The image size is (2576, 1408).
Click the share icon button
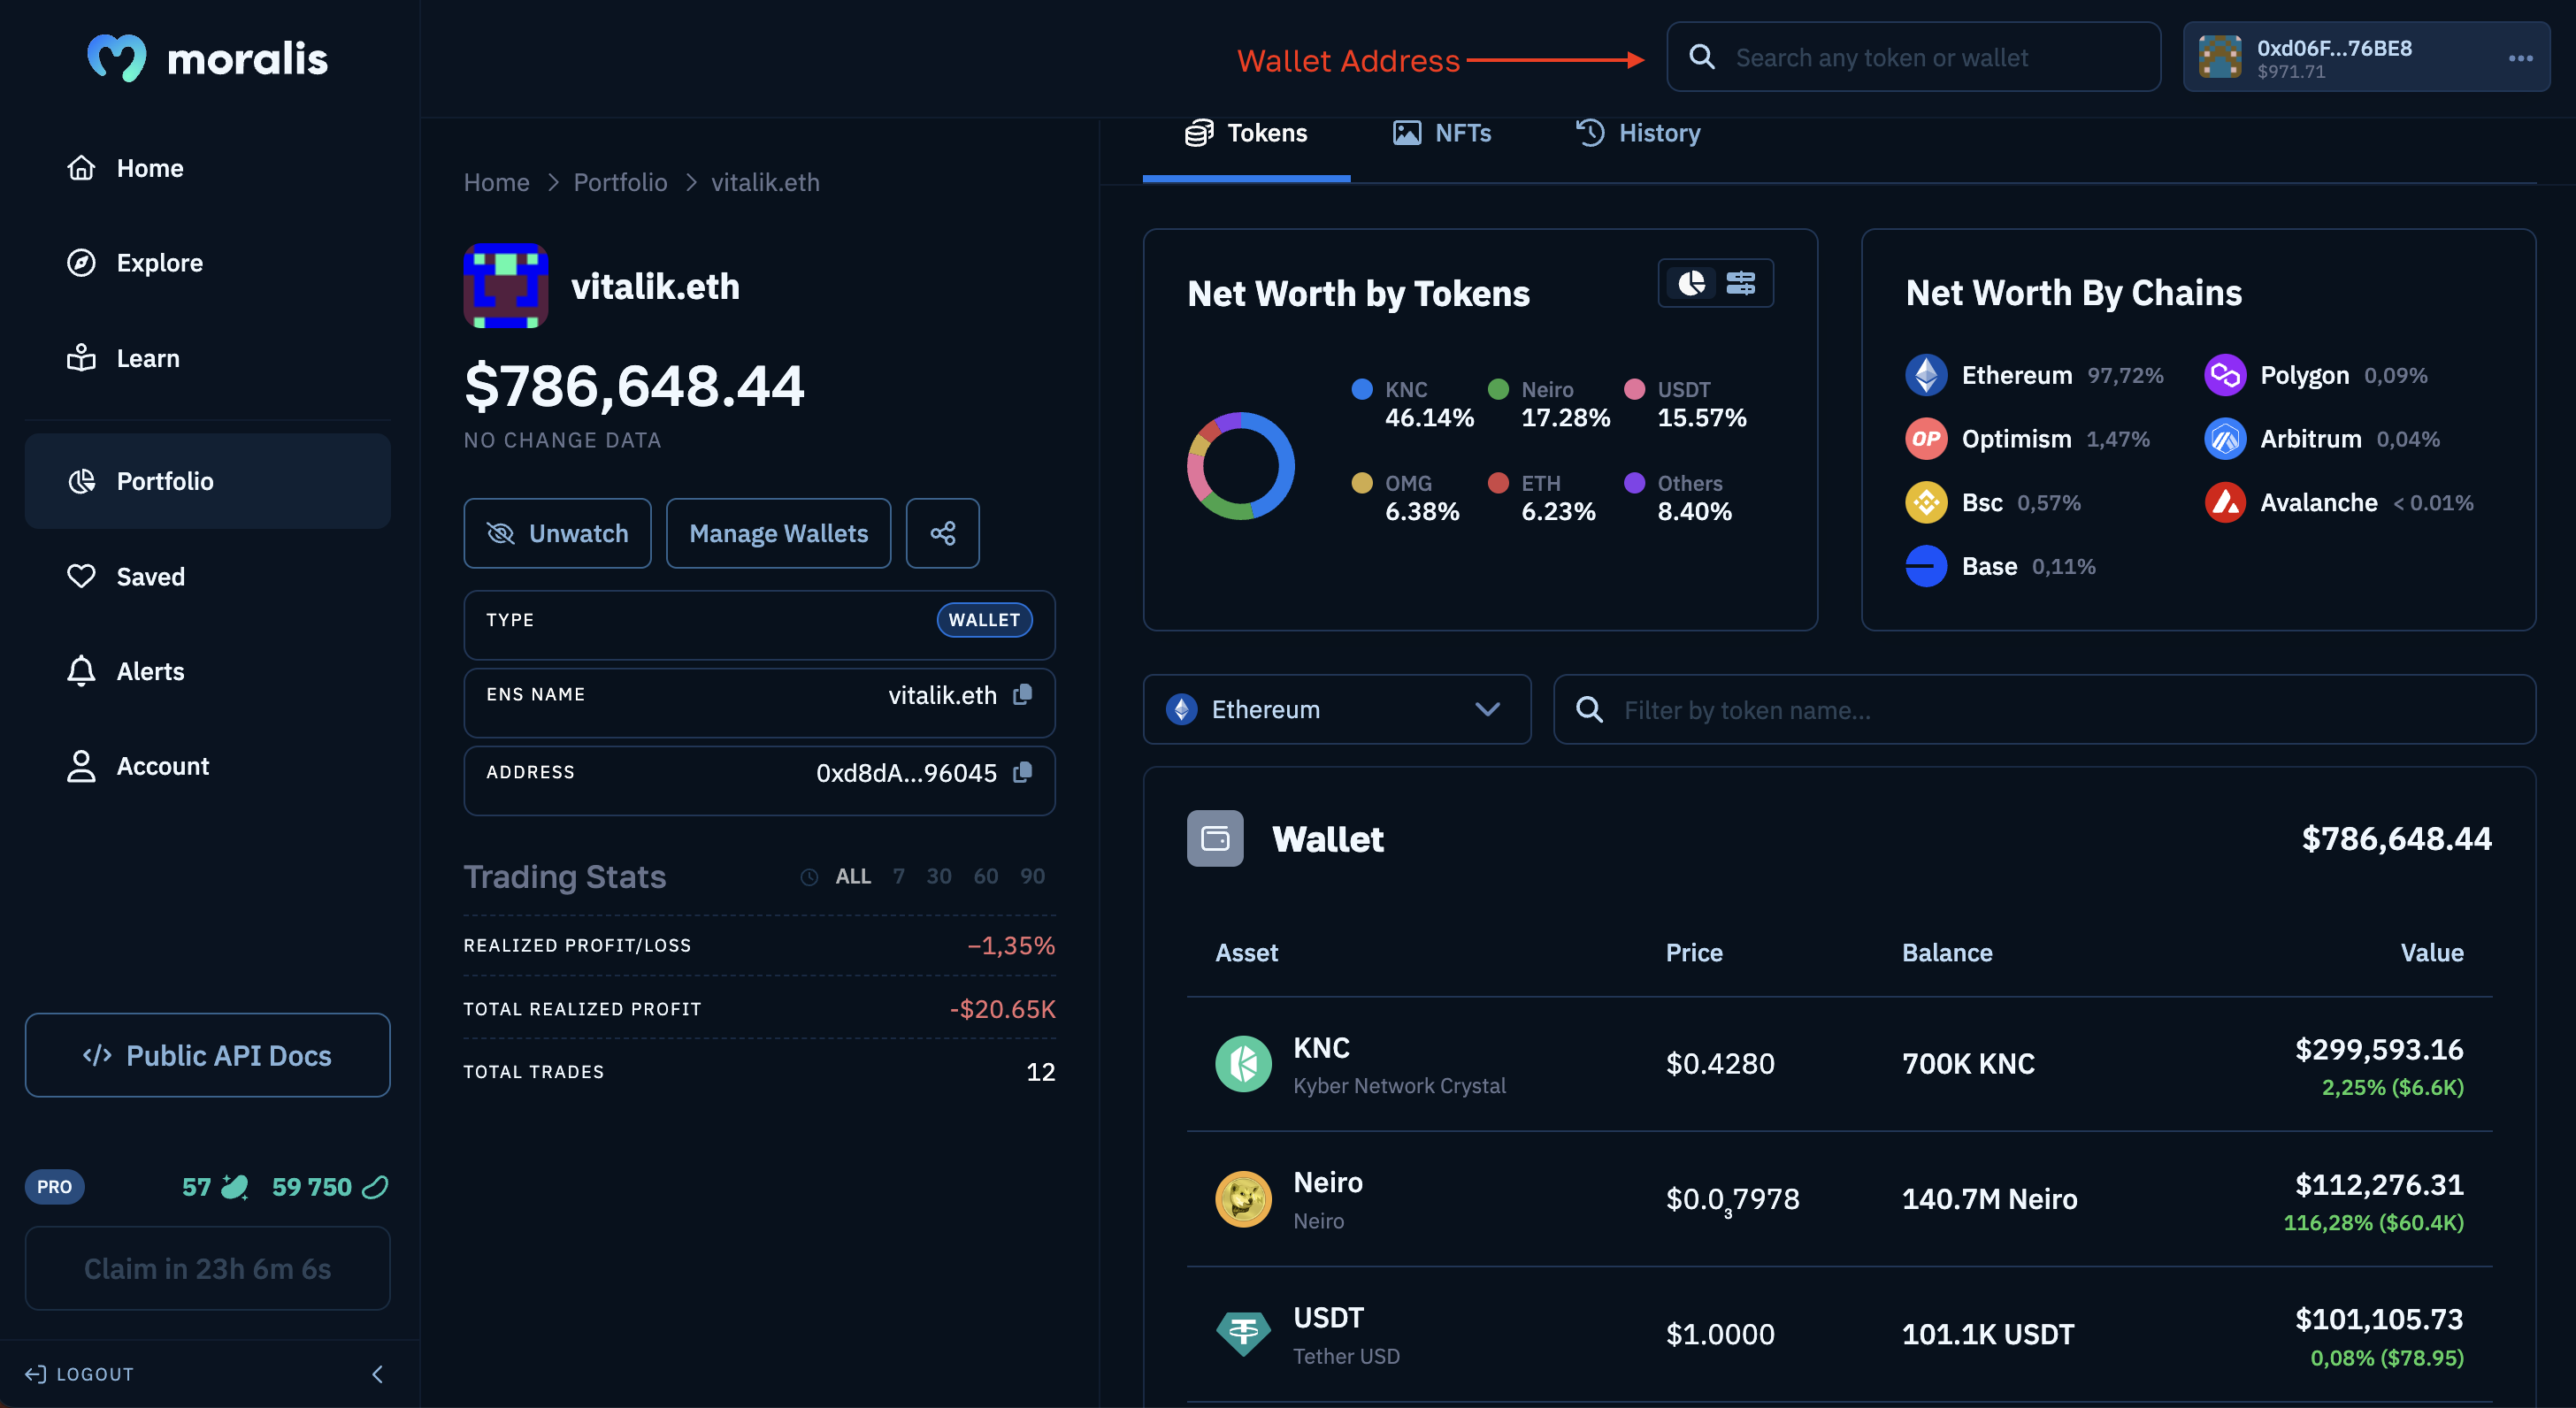tap(942, 533)
